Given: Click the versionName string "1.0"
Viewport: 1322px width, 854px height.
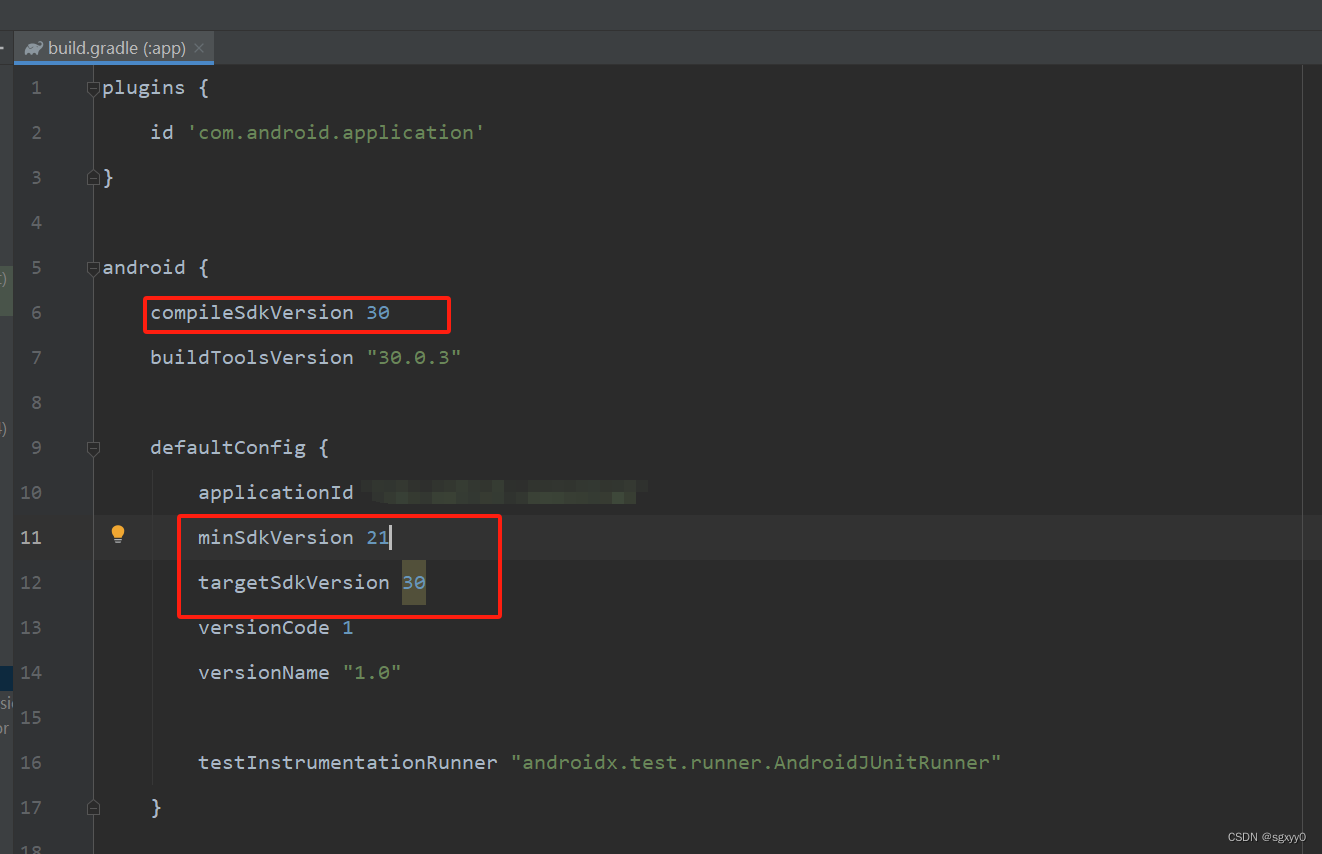Looking at the screenshot, I should point(372,672).
